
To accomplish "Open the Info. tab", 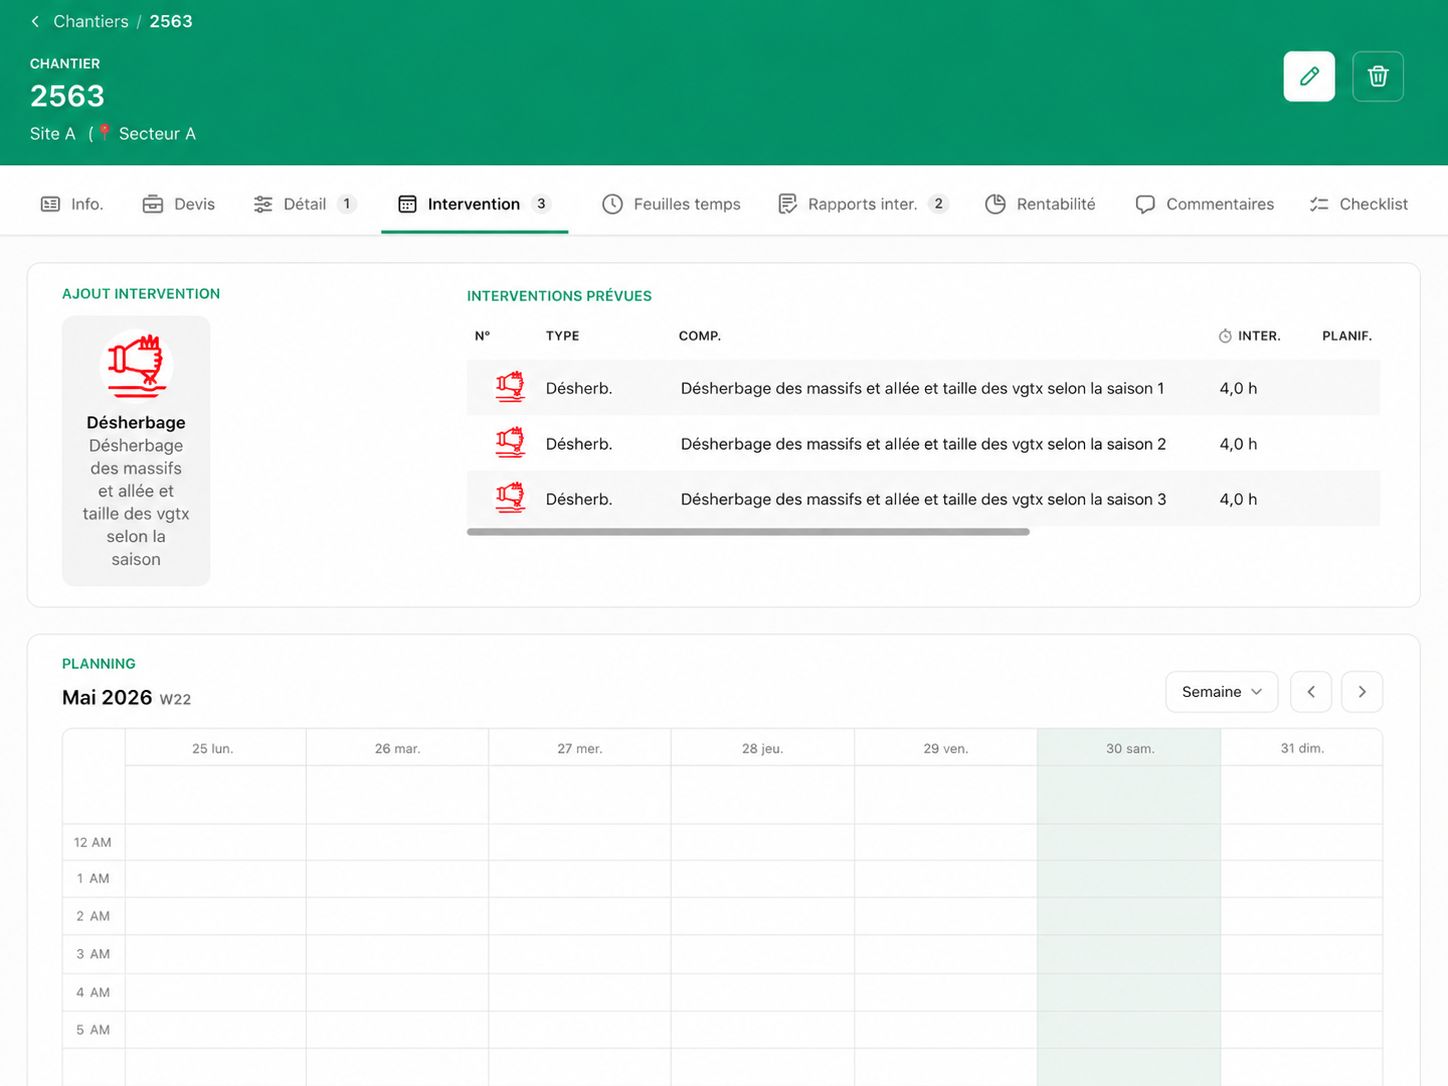I will click(x=72, y=204).
